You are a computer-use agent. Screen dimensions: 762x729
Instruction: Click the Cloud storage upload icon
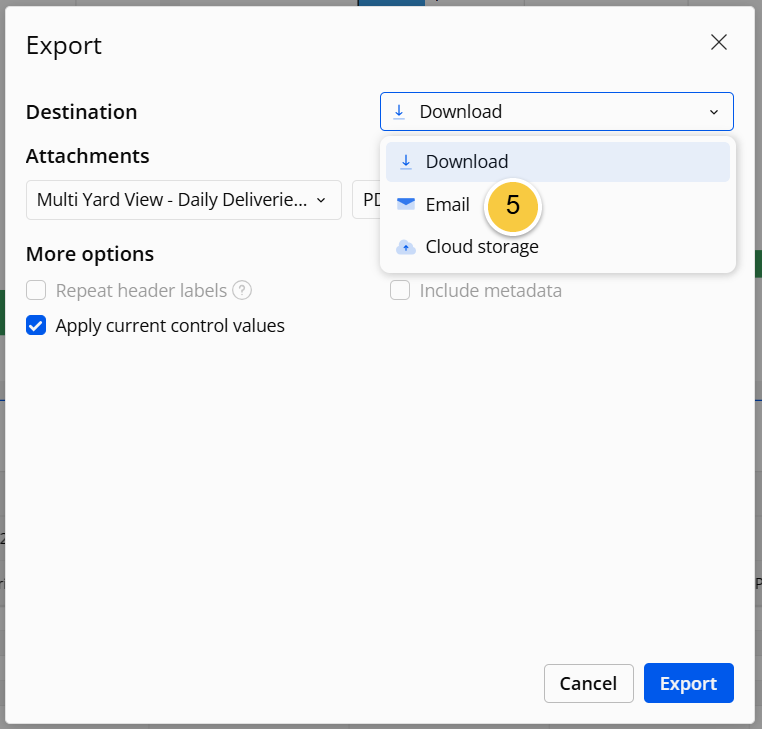[406, 247]
